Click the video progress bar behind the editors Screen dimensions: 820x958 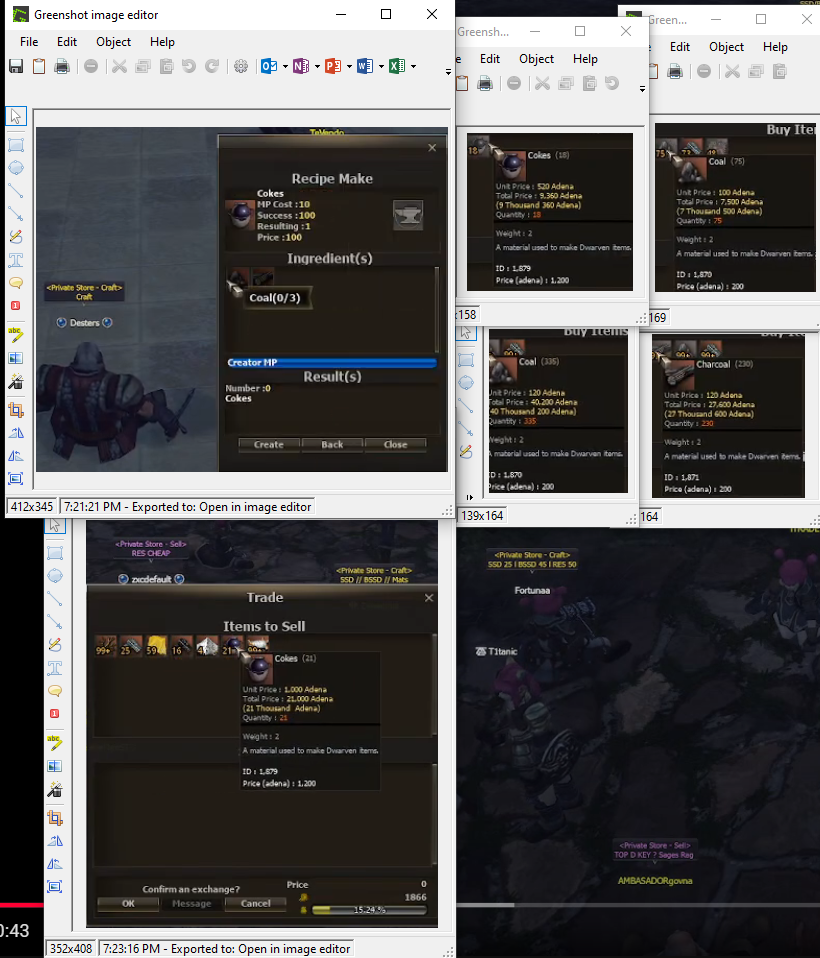638,905
